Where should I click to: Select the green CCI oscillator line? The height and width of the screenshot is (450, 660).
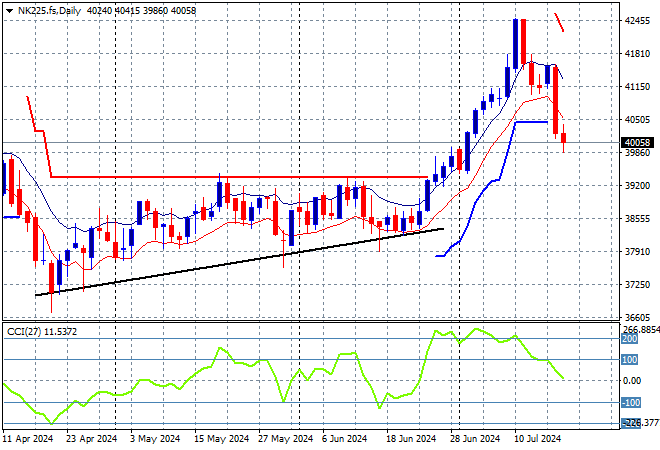click(x=283, y=376)
